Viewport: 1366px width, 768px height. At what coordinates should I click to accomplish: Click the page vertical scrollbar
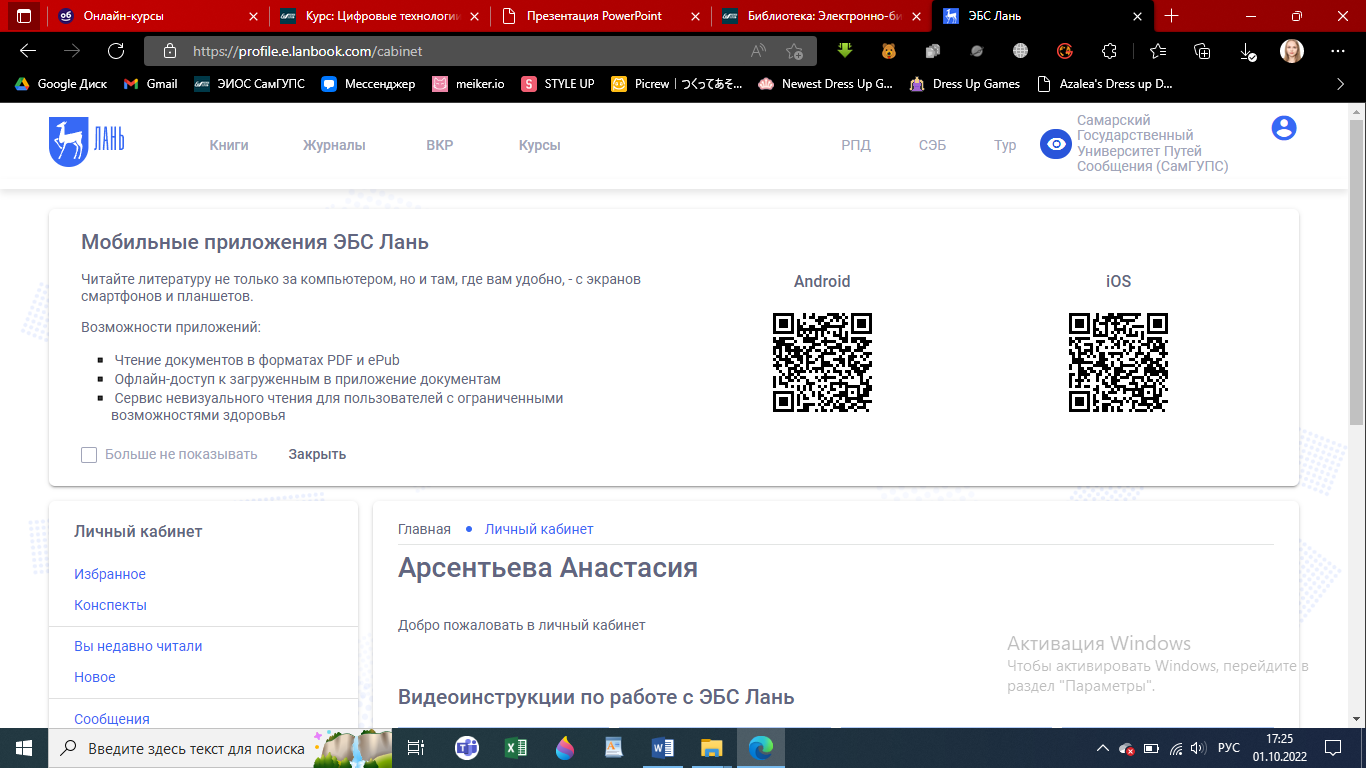pyautogui.click(x=1357, y=270)
